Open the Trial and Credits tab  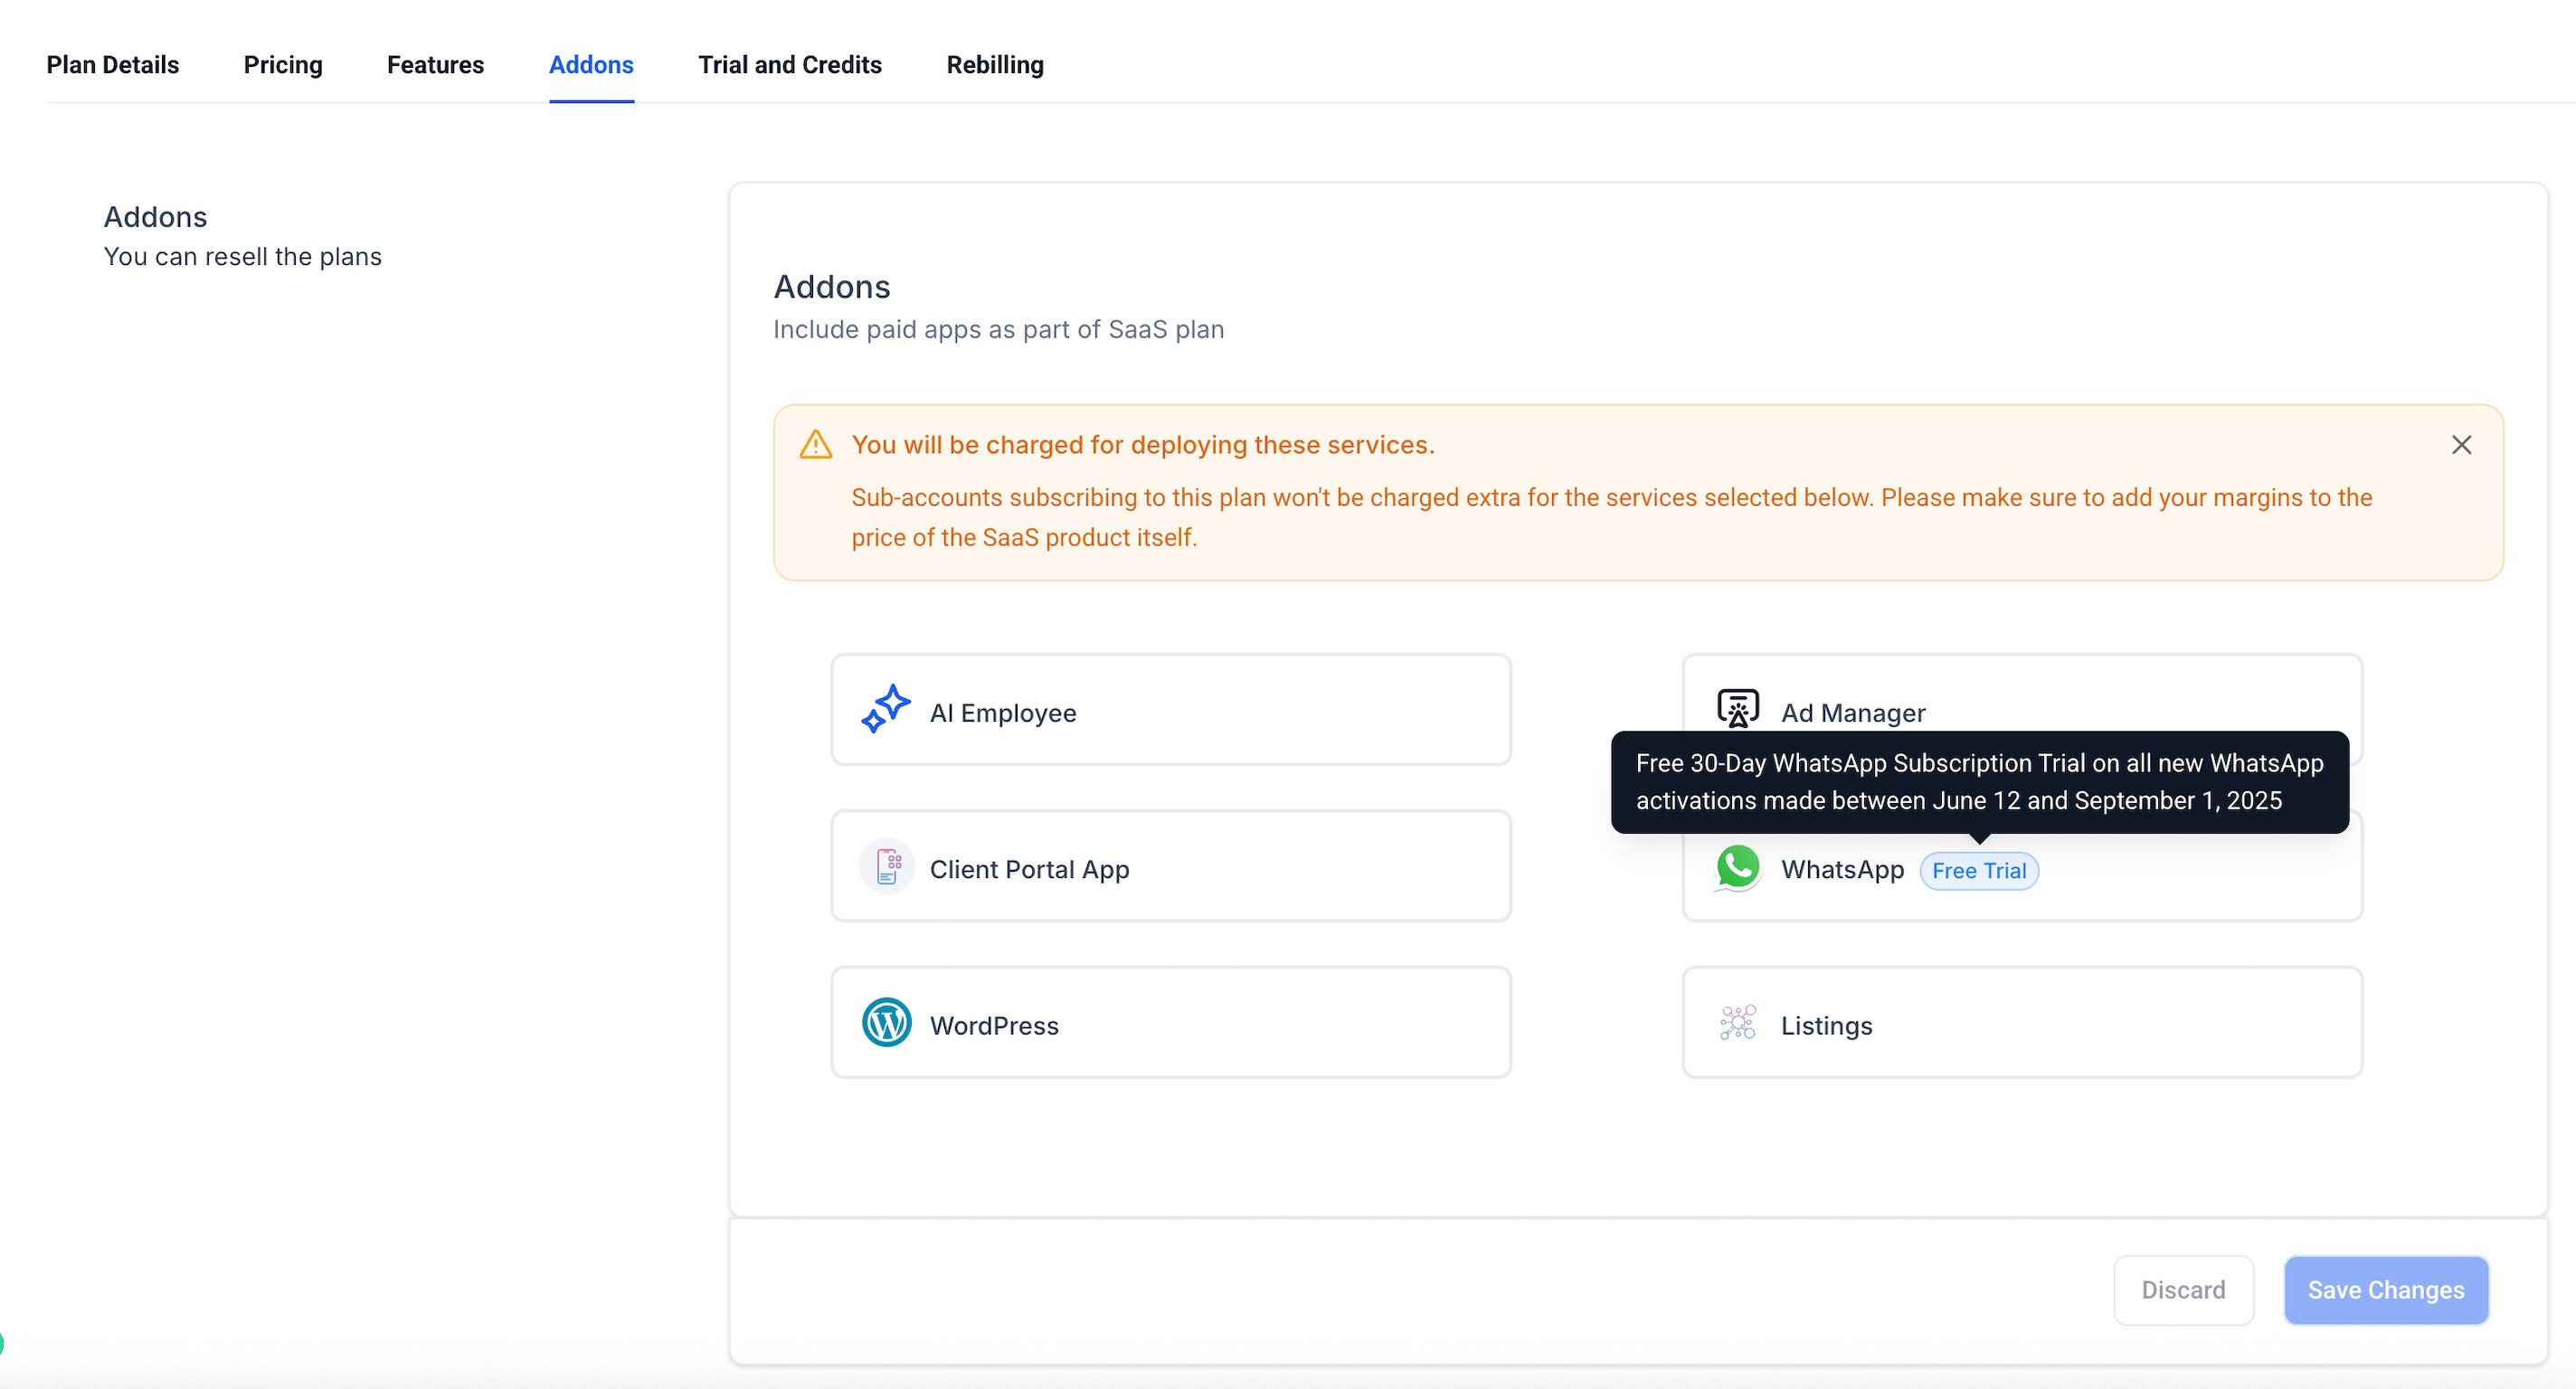[789, 65]
